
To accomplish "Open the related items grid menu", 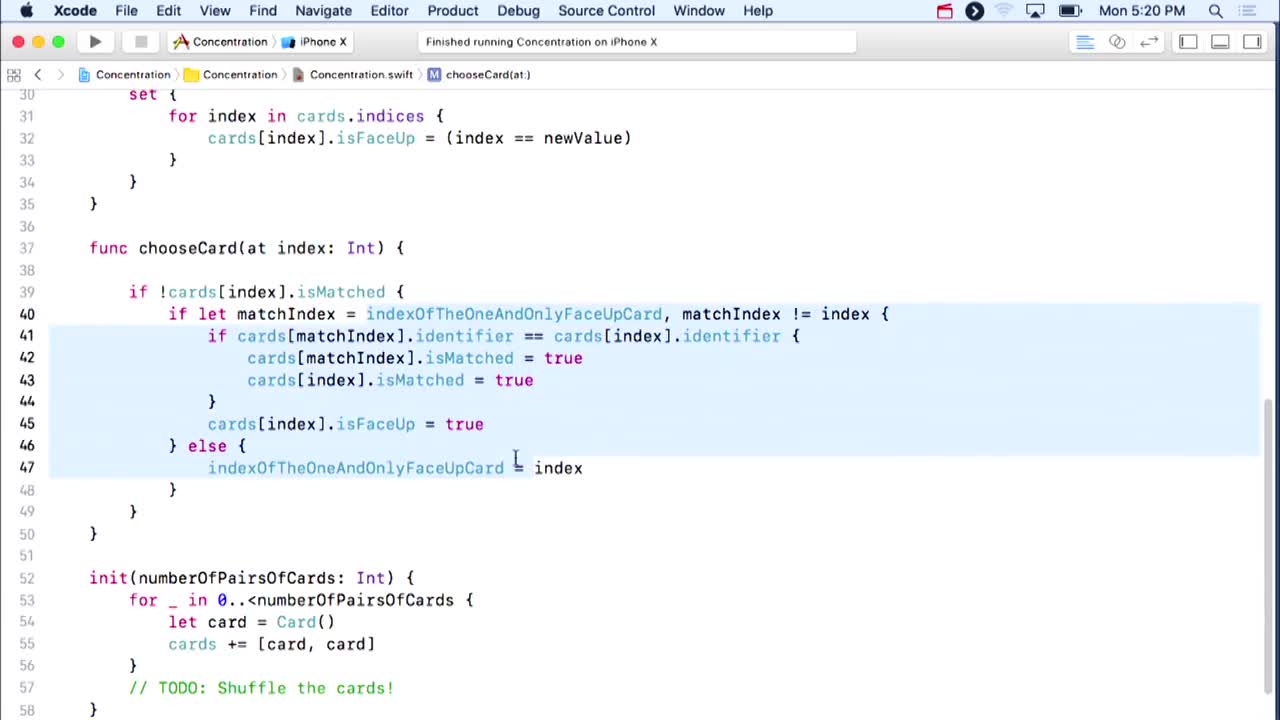I will (x=14, y=75).
